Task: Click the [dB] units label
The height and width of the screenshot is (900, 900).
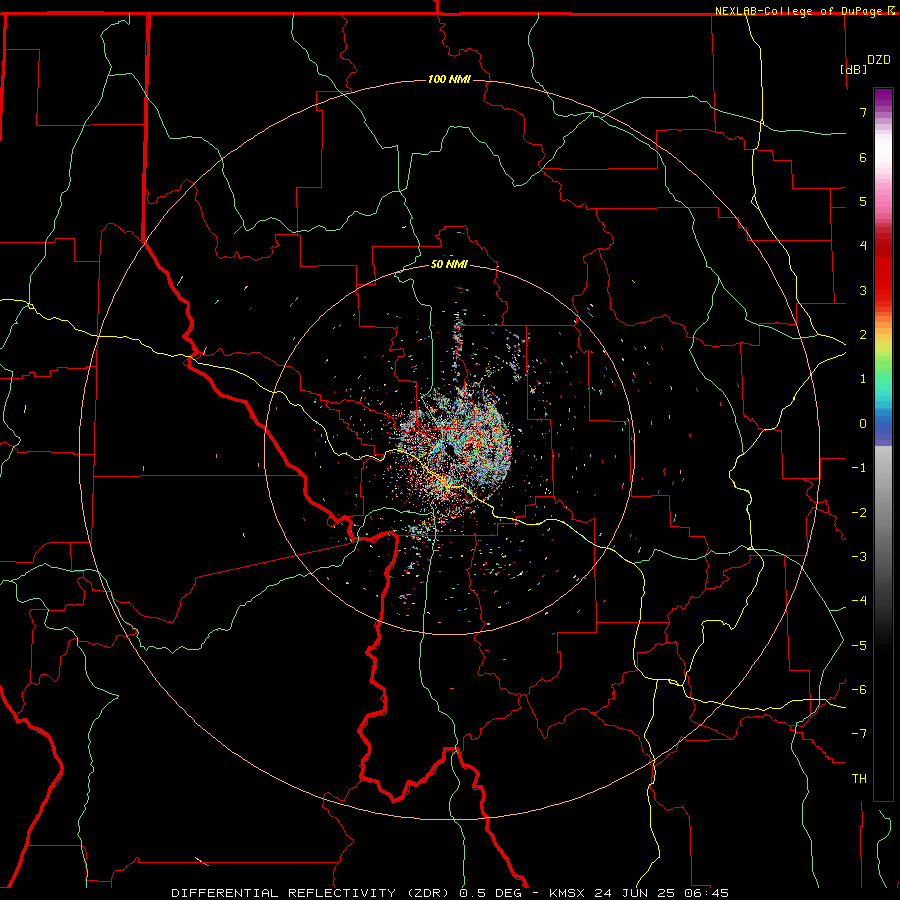Action: [854, 69]
